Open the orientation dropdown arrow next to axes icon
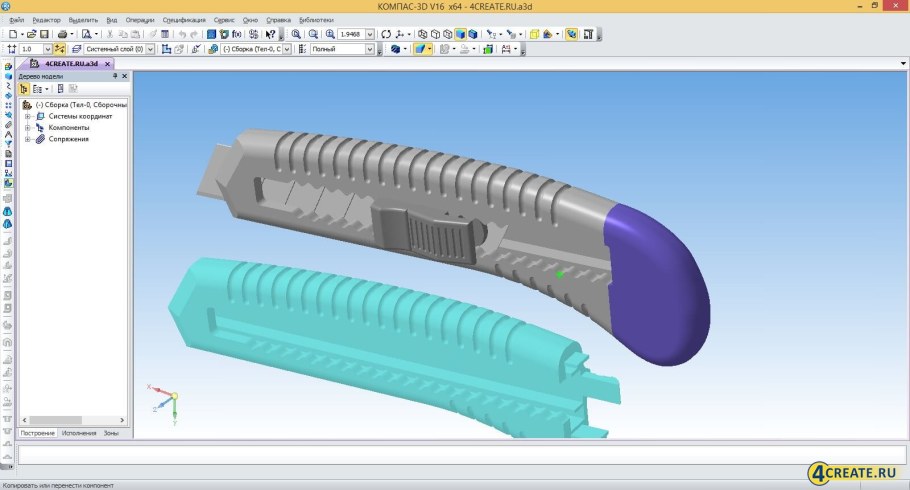 coord(409,34)
